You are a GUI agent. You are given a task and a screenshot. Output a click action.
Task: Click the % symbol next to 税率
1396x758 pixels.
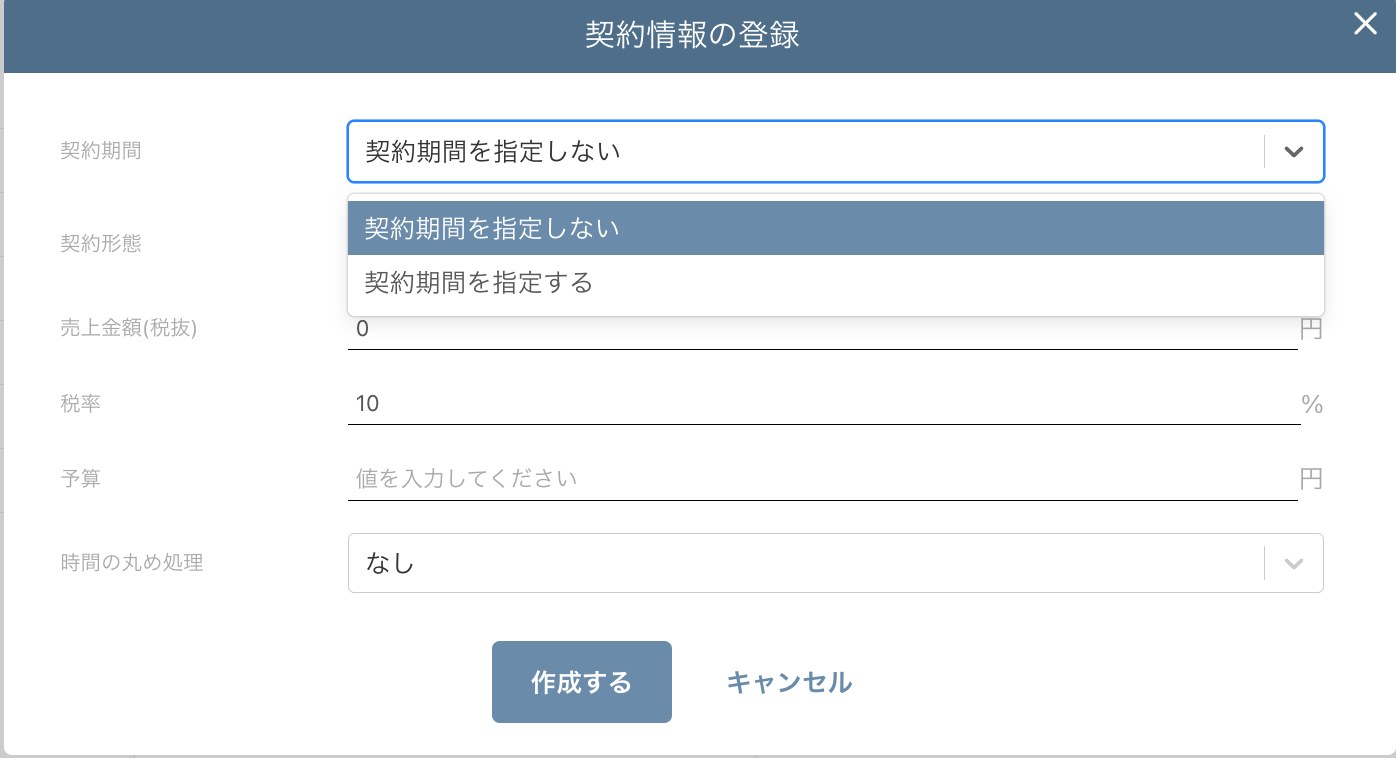click(1312, 403)
